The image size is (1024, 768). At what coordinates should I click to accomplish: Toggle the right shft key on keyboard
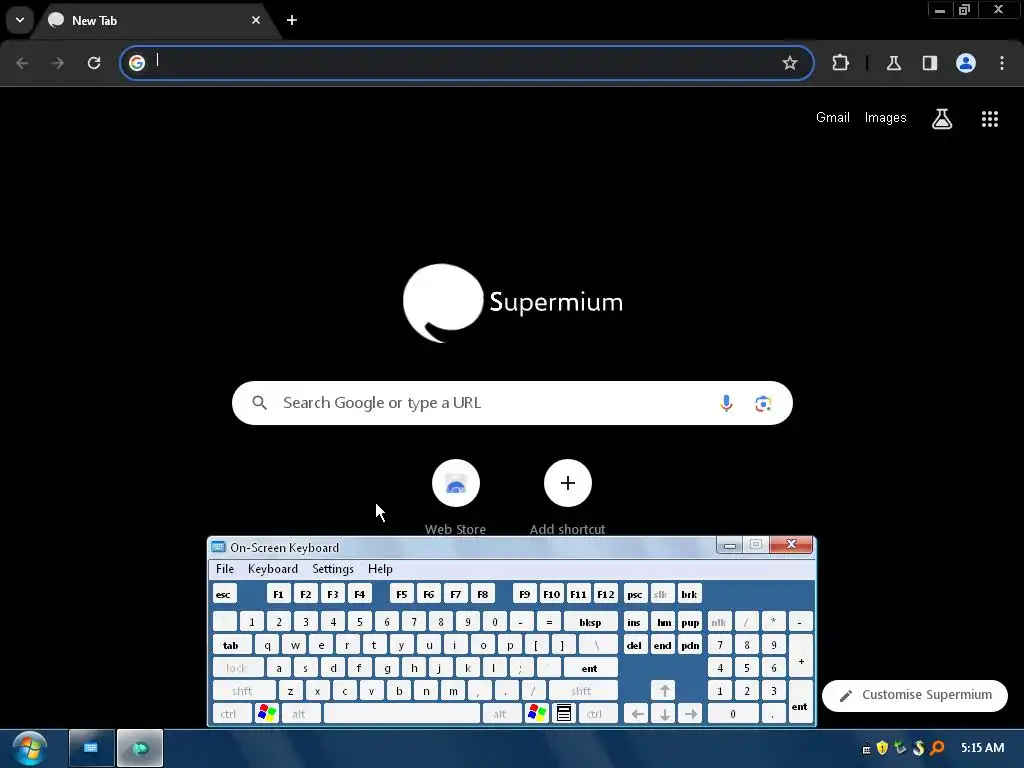click(581, 691)
